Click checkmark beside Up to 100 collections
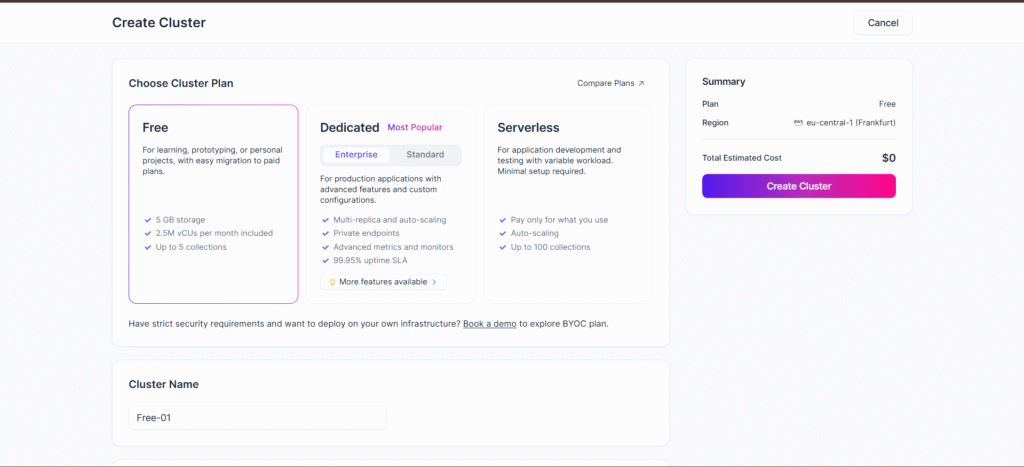 coord(502,247)
